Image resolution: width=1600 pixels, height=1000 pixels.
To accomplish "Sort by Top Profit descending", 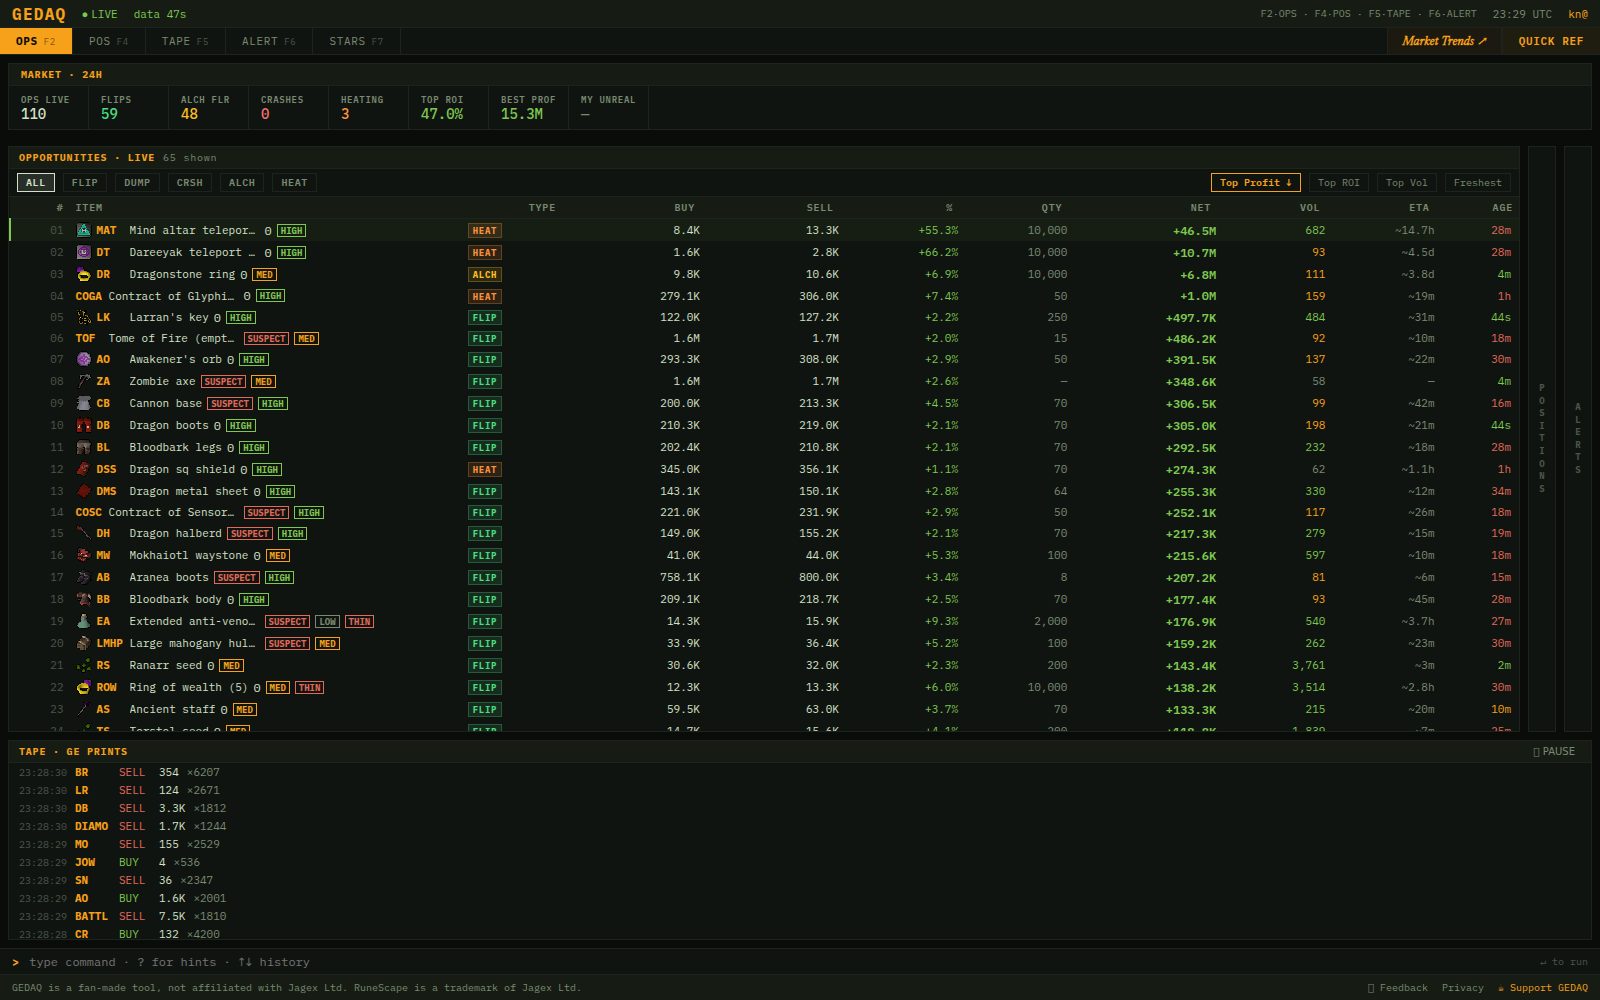I will point(1256,182).
